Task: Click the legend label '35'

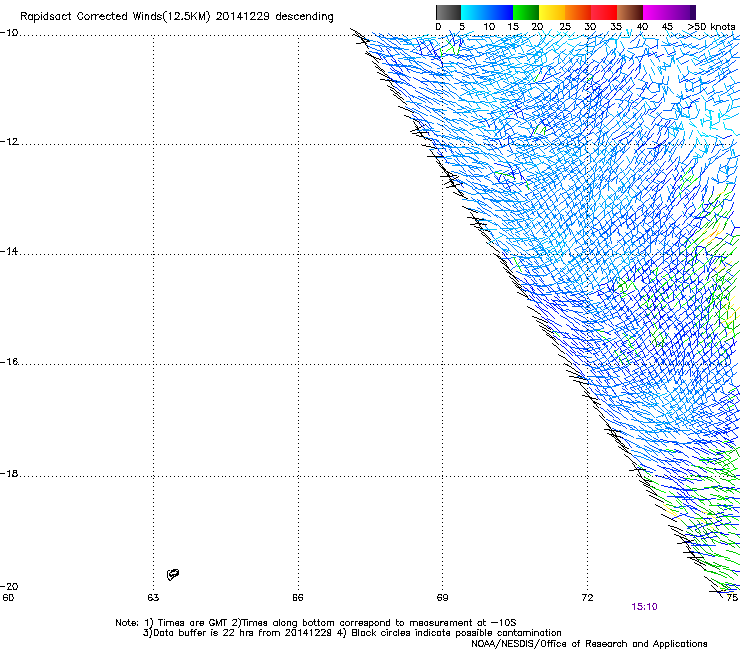Action: point(616,27)
